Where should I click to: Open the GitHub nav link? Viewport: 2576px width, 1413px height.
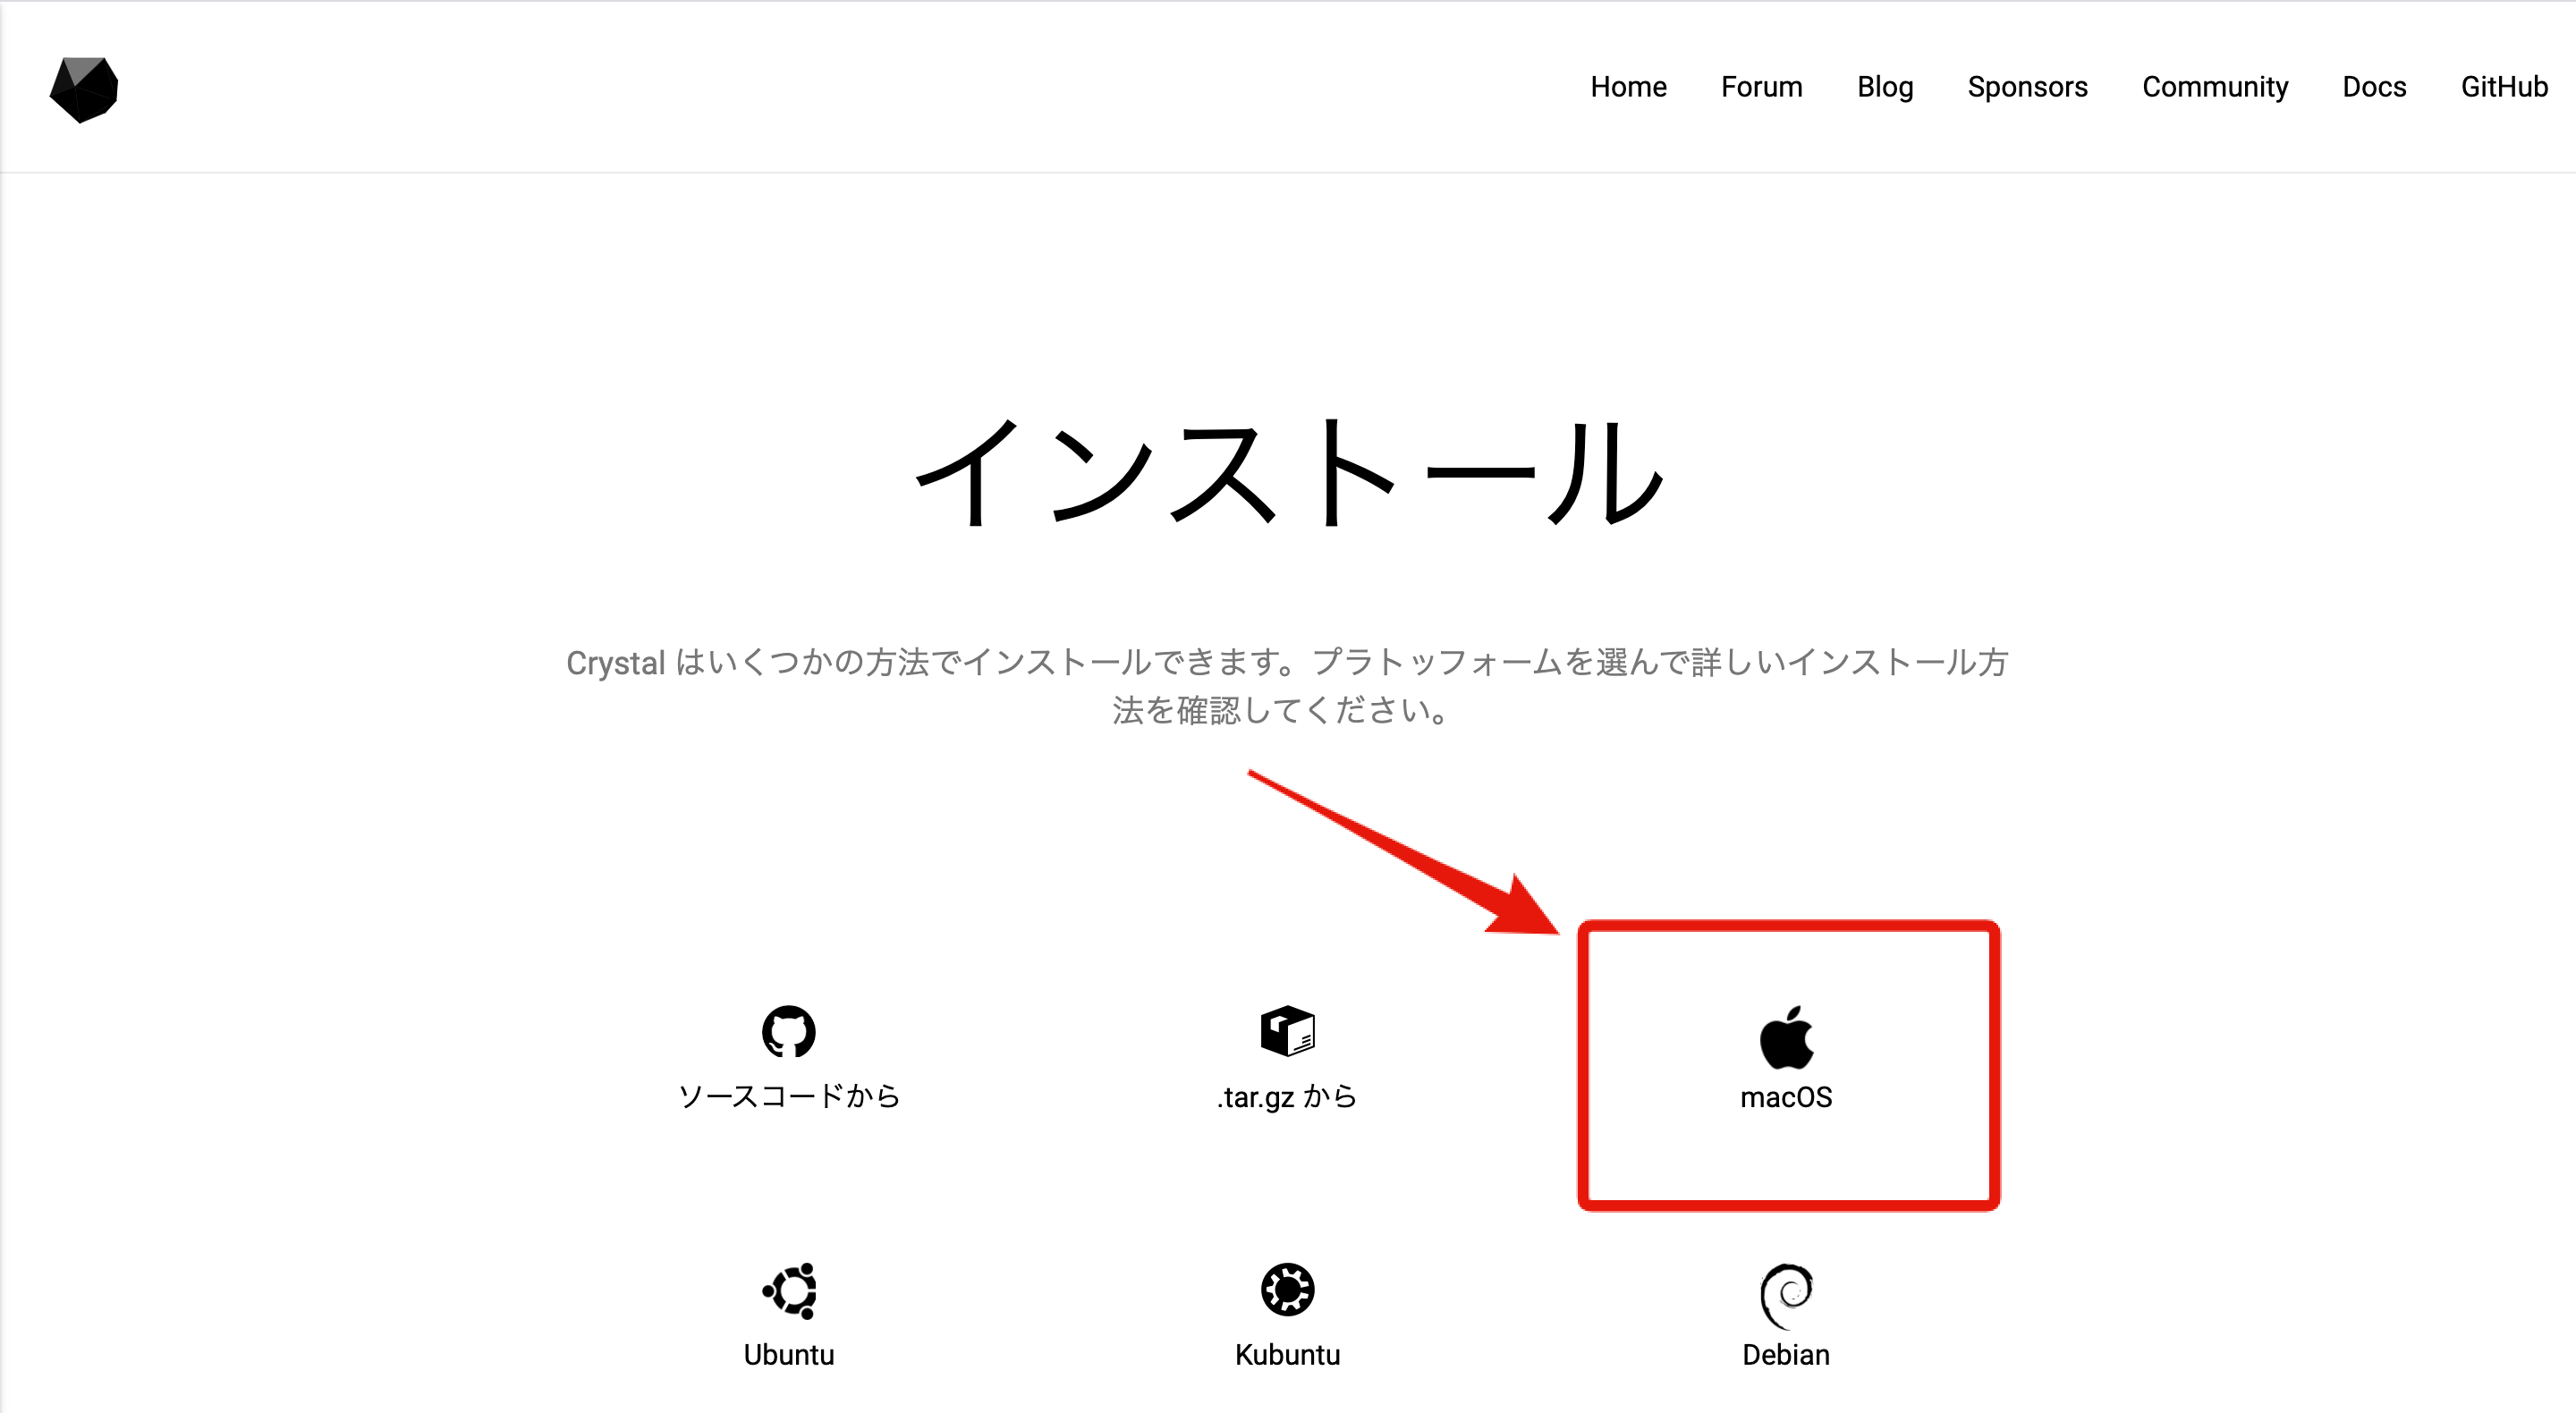2504,87
